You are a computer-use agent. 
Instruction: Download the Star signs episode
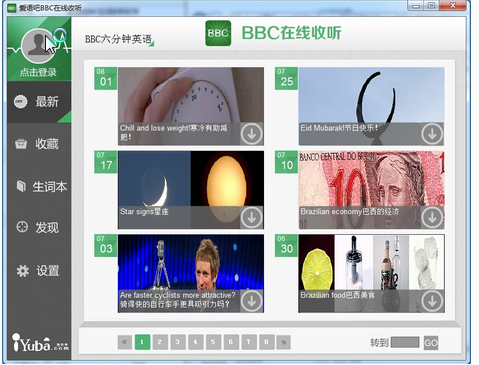(x=252, y=217)
